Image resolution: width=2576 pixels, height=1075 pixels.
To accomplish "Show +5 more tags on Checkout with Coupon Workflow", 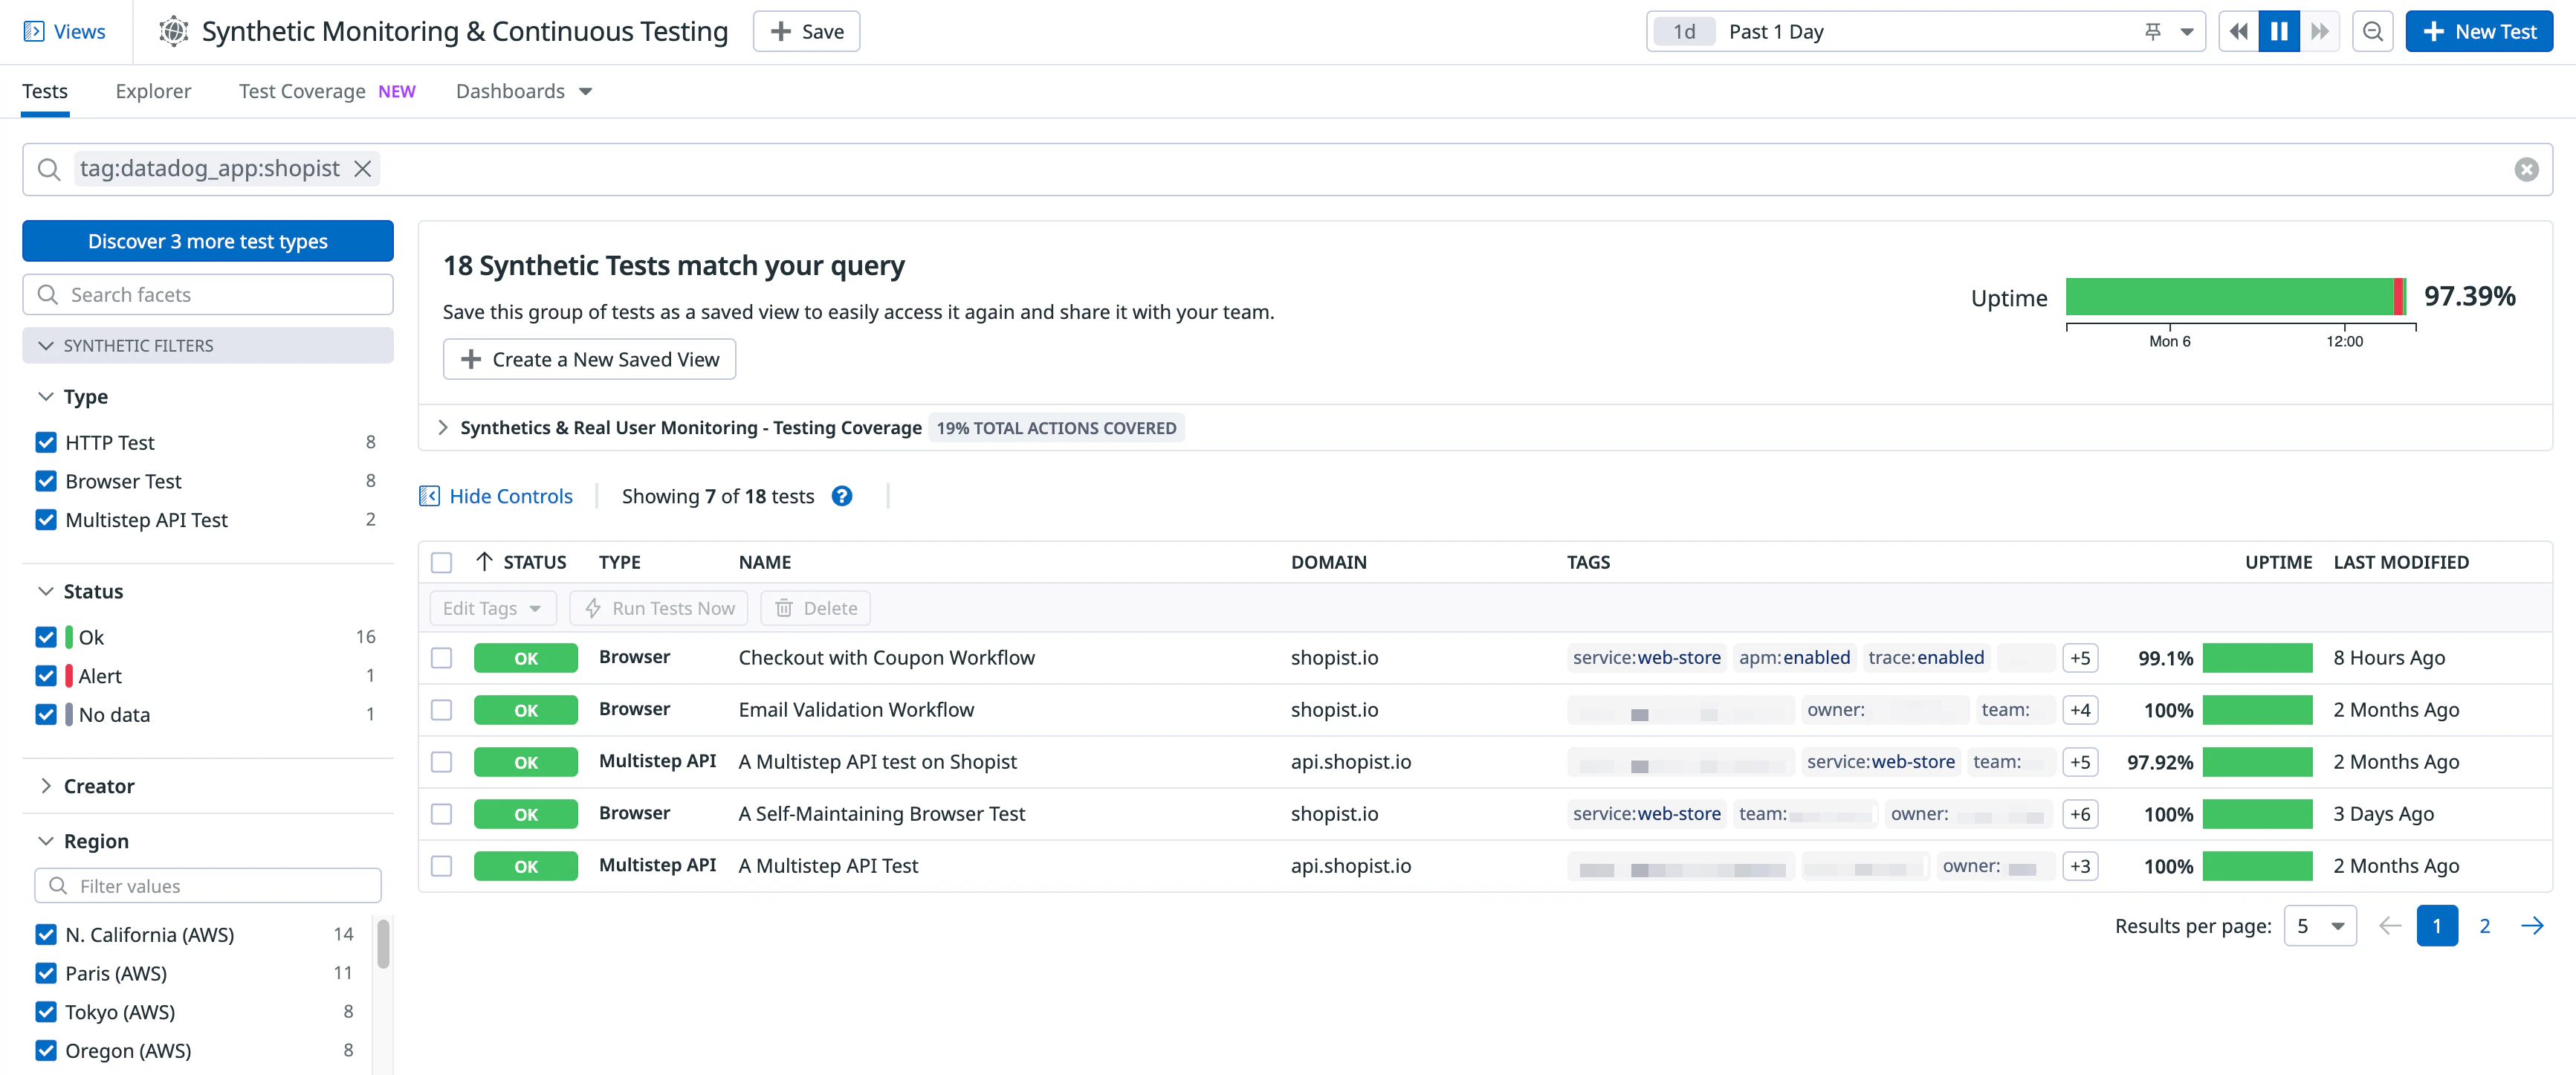I will click(2080, 658).
